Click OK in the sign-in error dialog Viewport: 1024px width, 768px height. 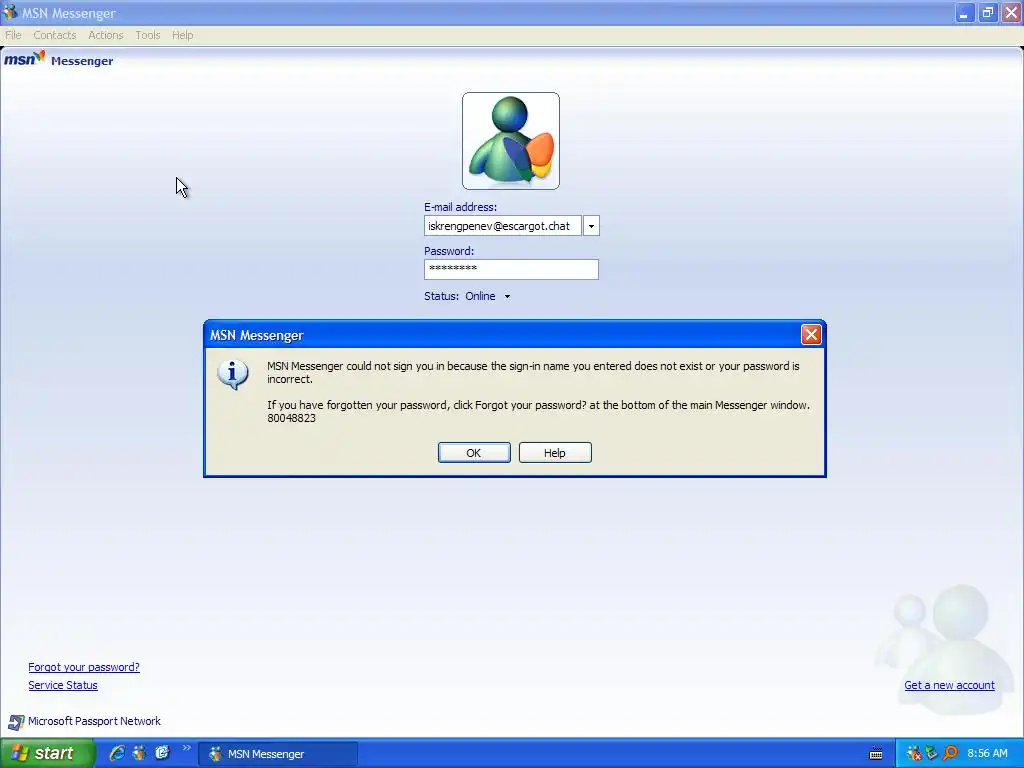(474, 453)
